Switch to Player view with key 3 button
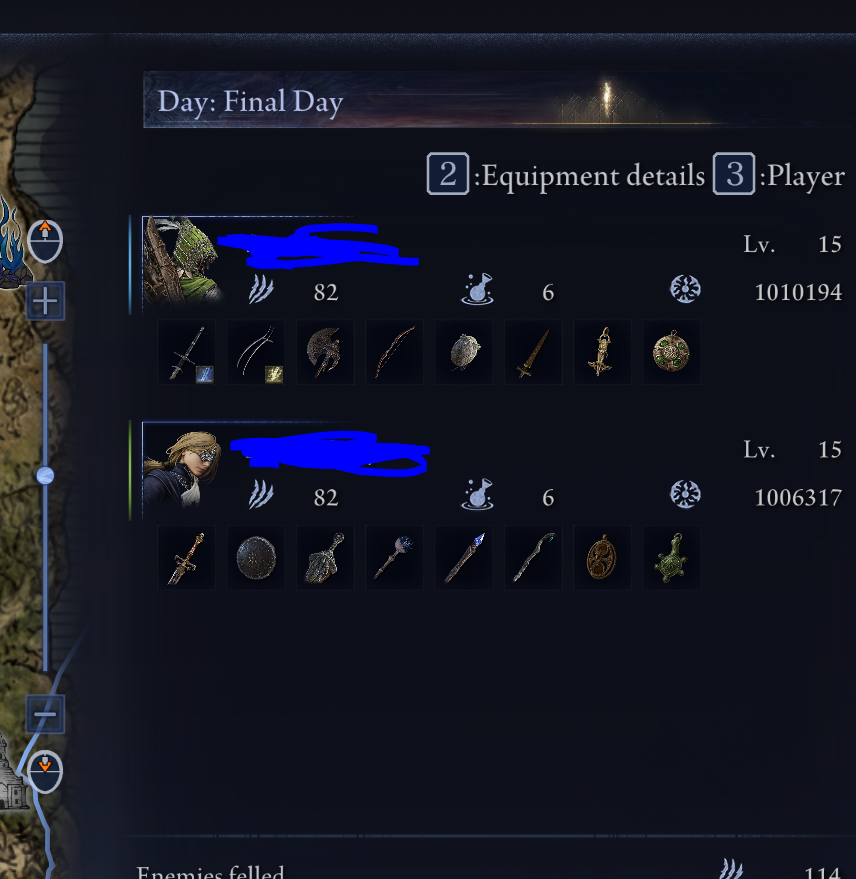Screen dimensions: 856x879 coord(734,174)
